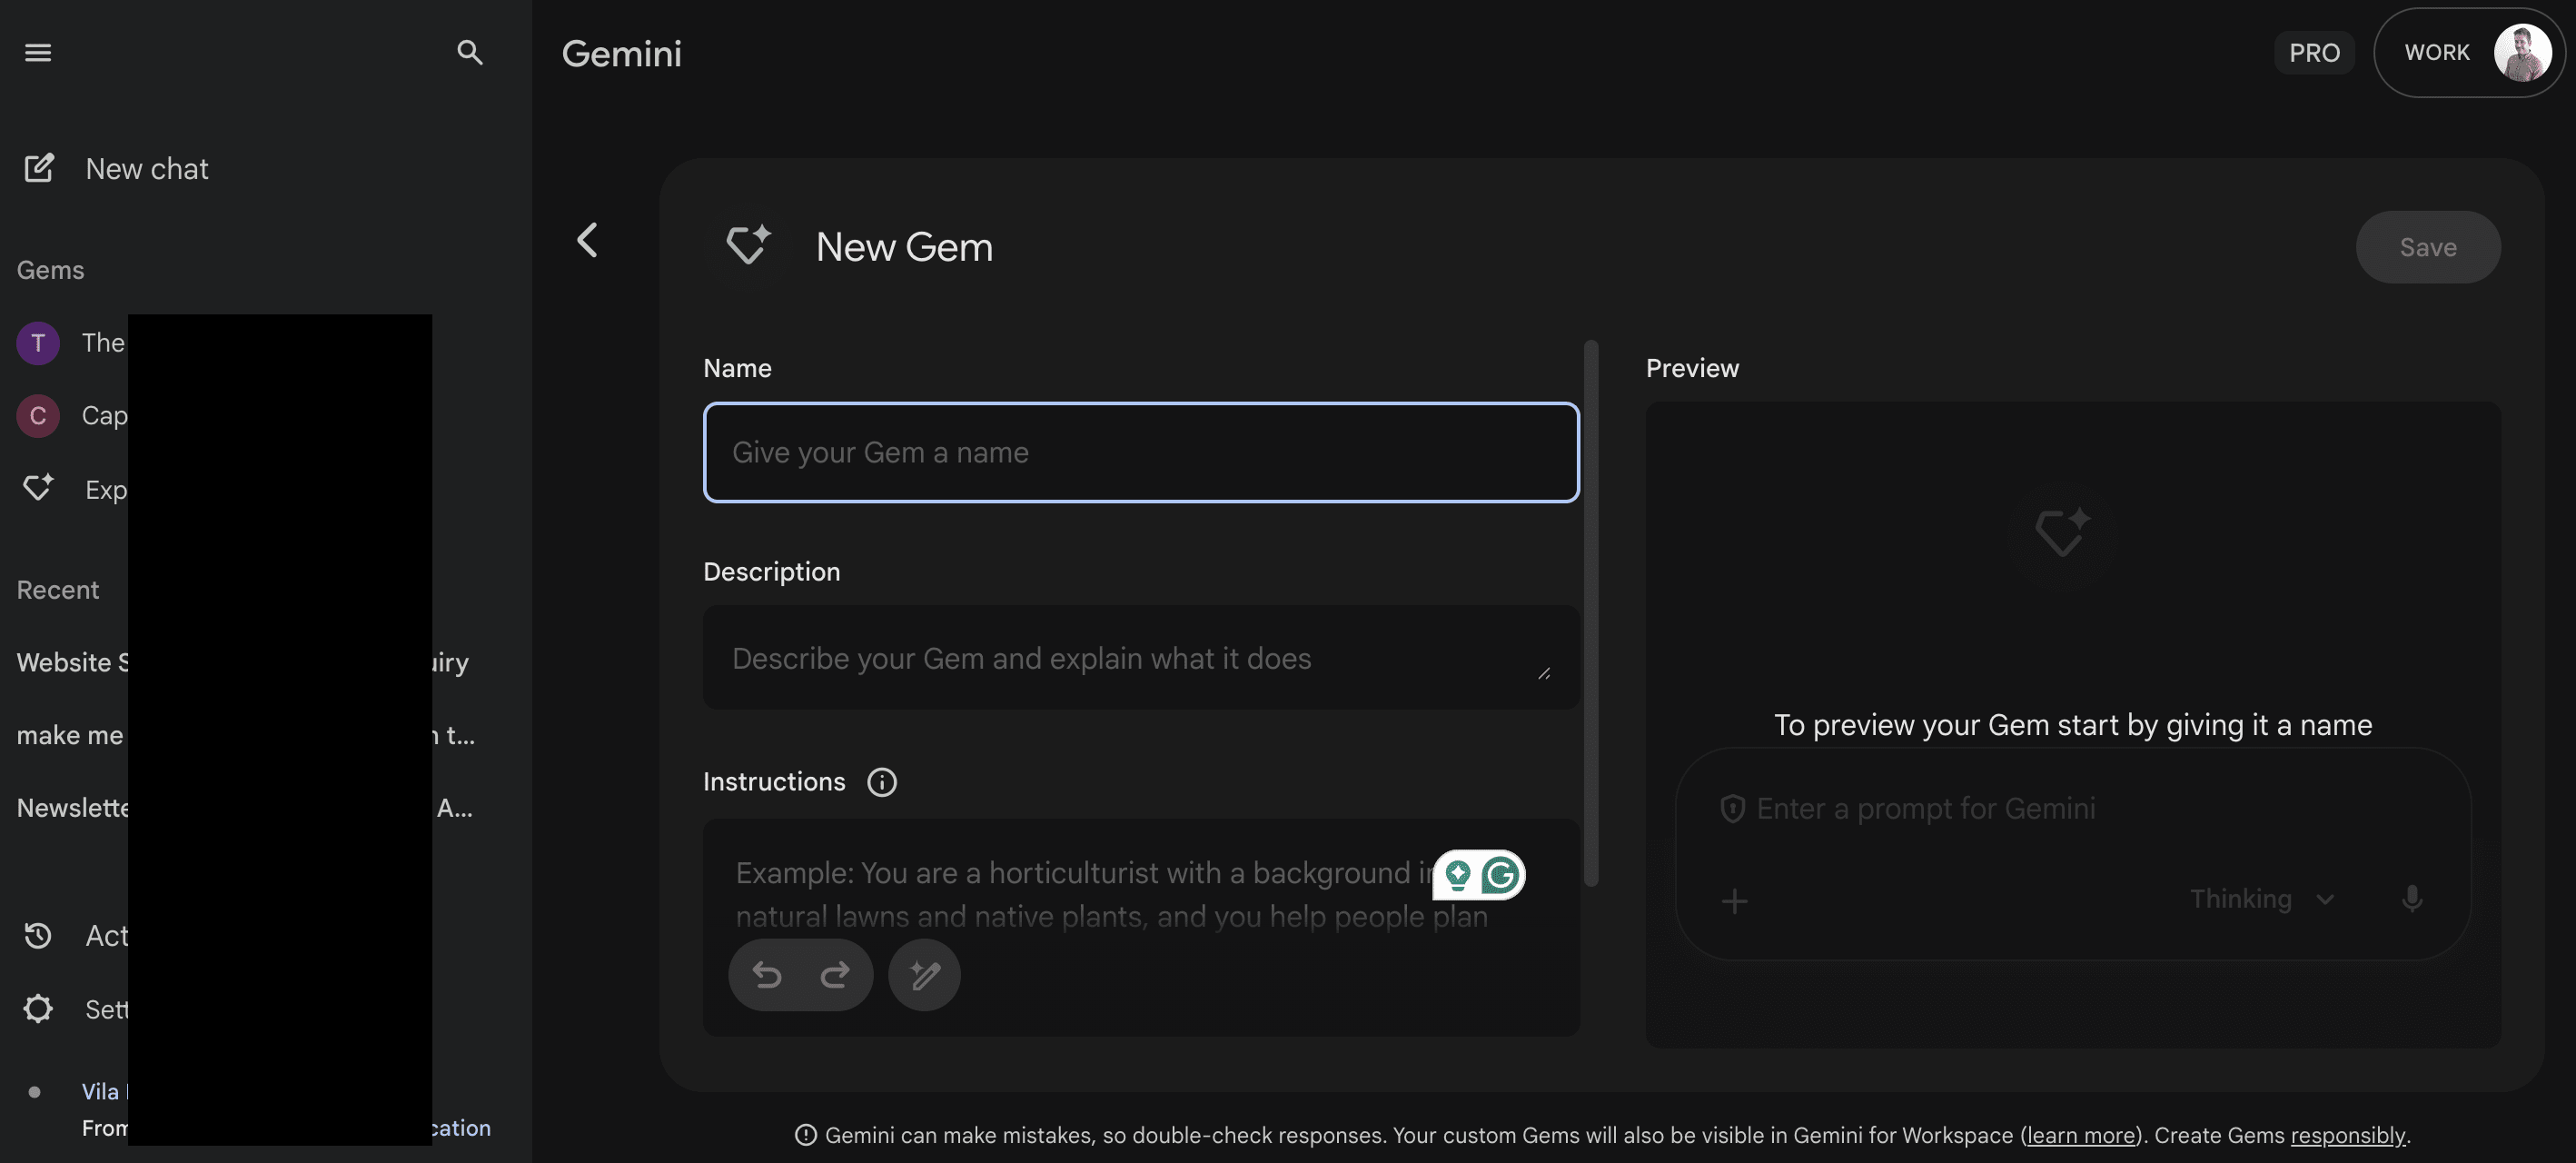Click the magic pencil rewrite instructions icon
This screenshot has width=2576, height=1163.
pos(924,975)
